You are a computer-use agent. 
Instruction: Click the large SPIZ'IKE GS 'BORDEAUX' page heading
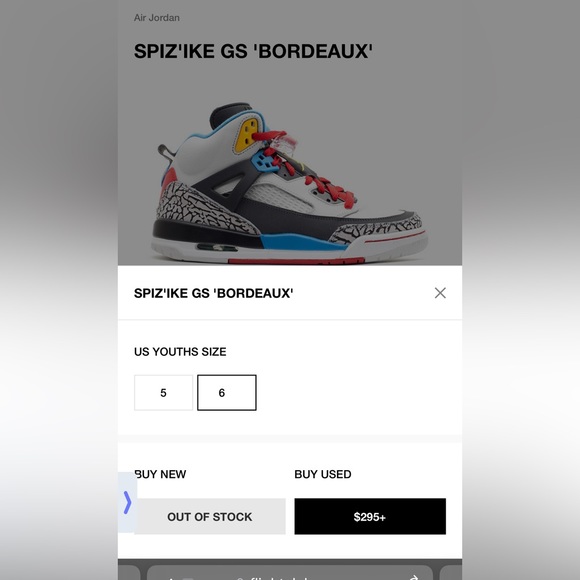253,51
